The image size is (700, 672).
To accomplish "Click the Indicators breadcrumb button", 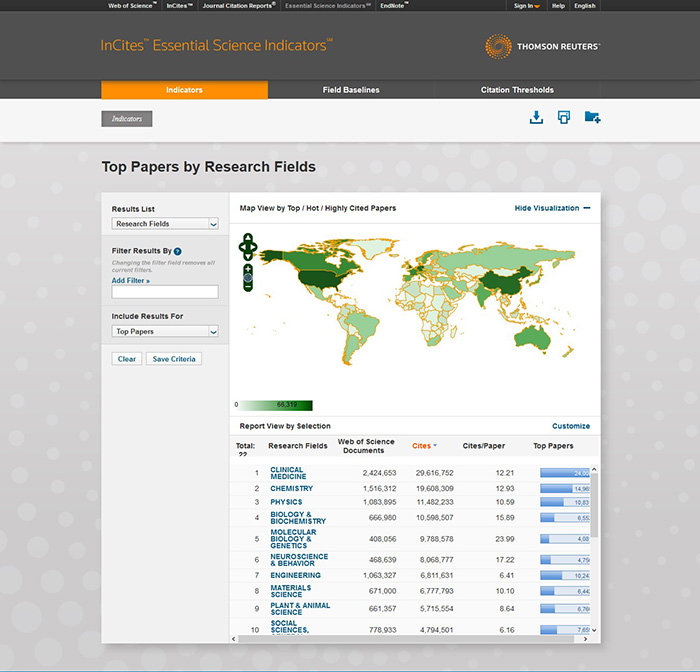I will pos(127,119).
